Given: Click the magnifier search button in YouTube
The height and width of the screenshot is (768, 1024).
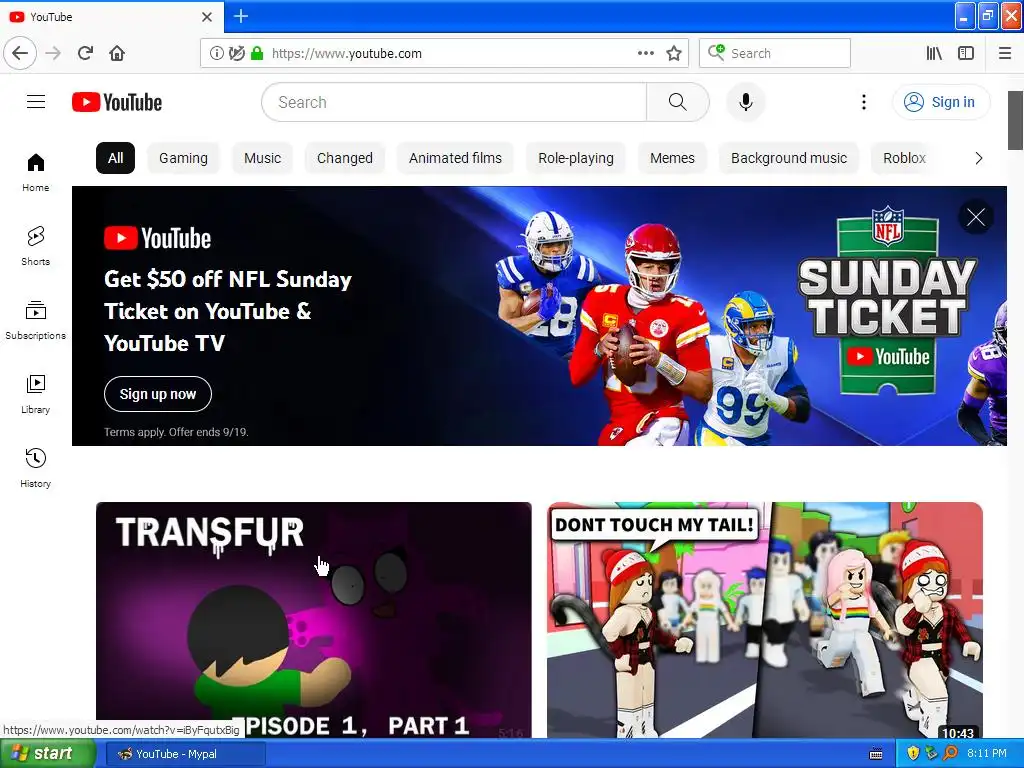Looking at the screenshot, I should pos(678,102).
